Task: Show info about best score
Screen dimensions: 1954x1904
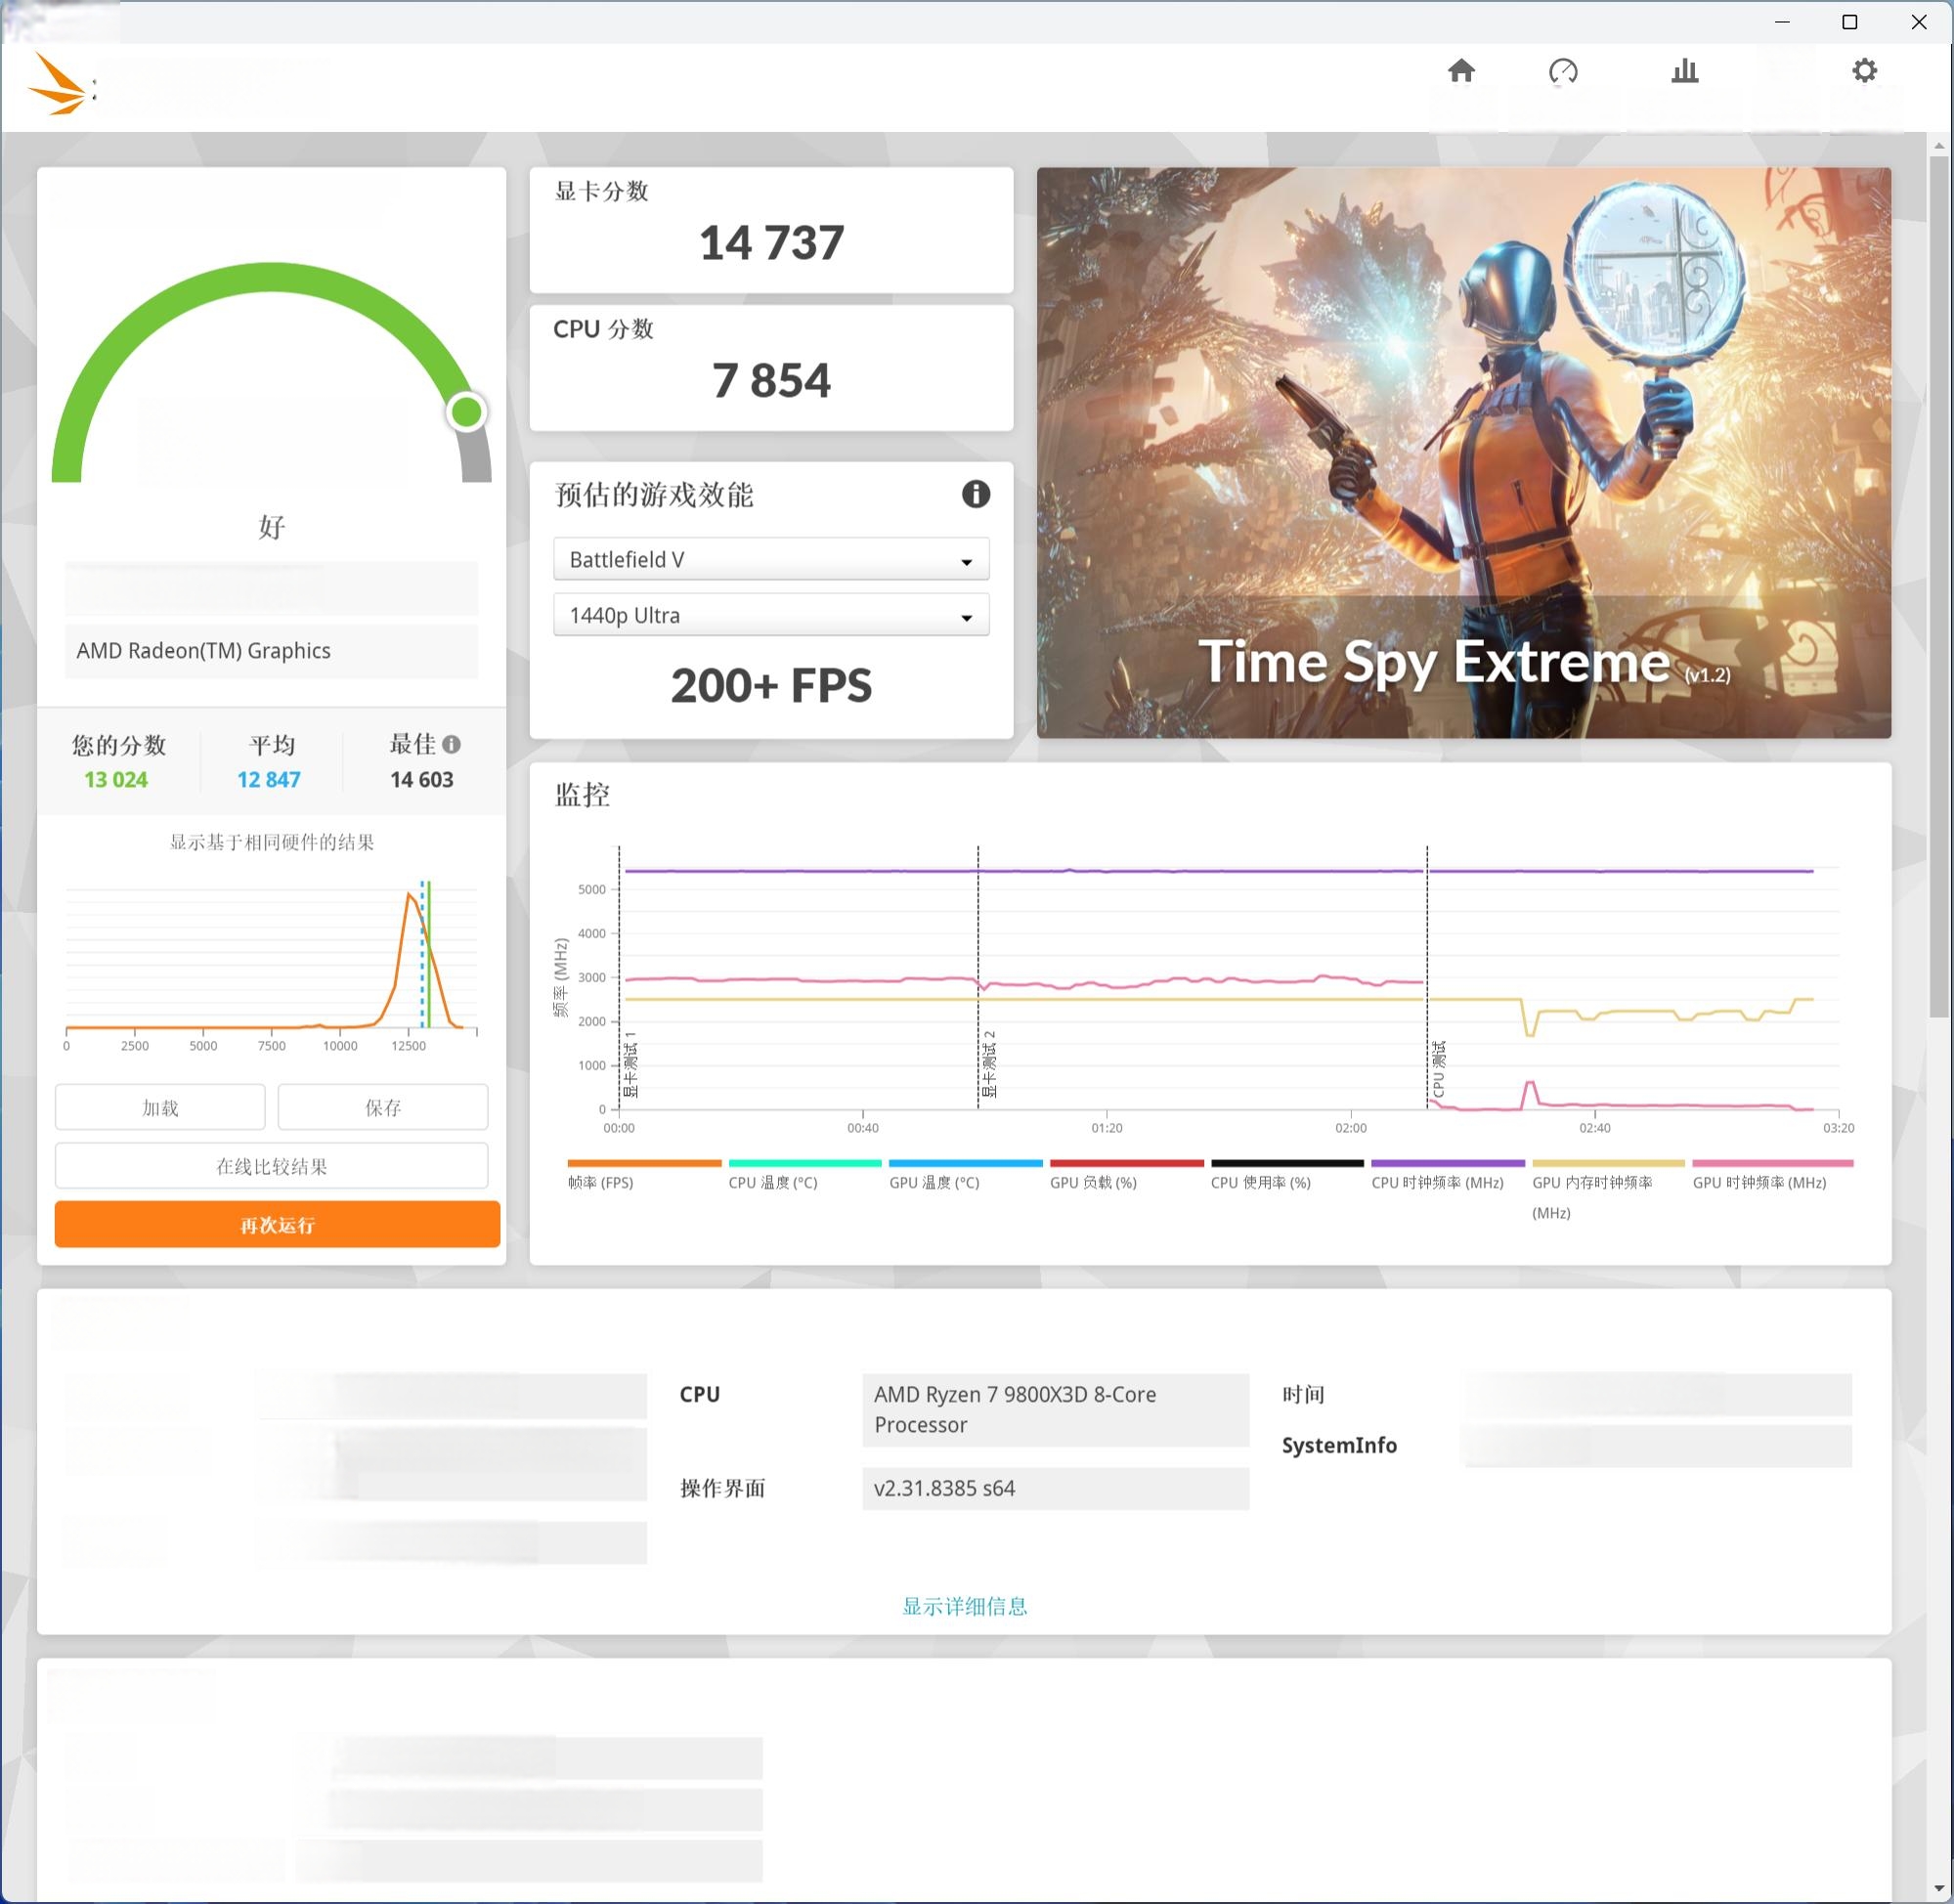Action: (452, 745)
